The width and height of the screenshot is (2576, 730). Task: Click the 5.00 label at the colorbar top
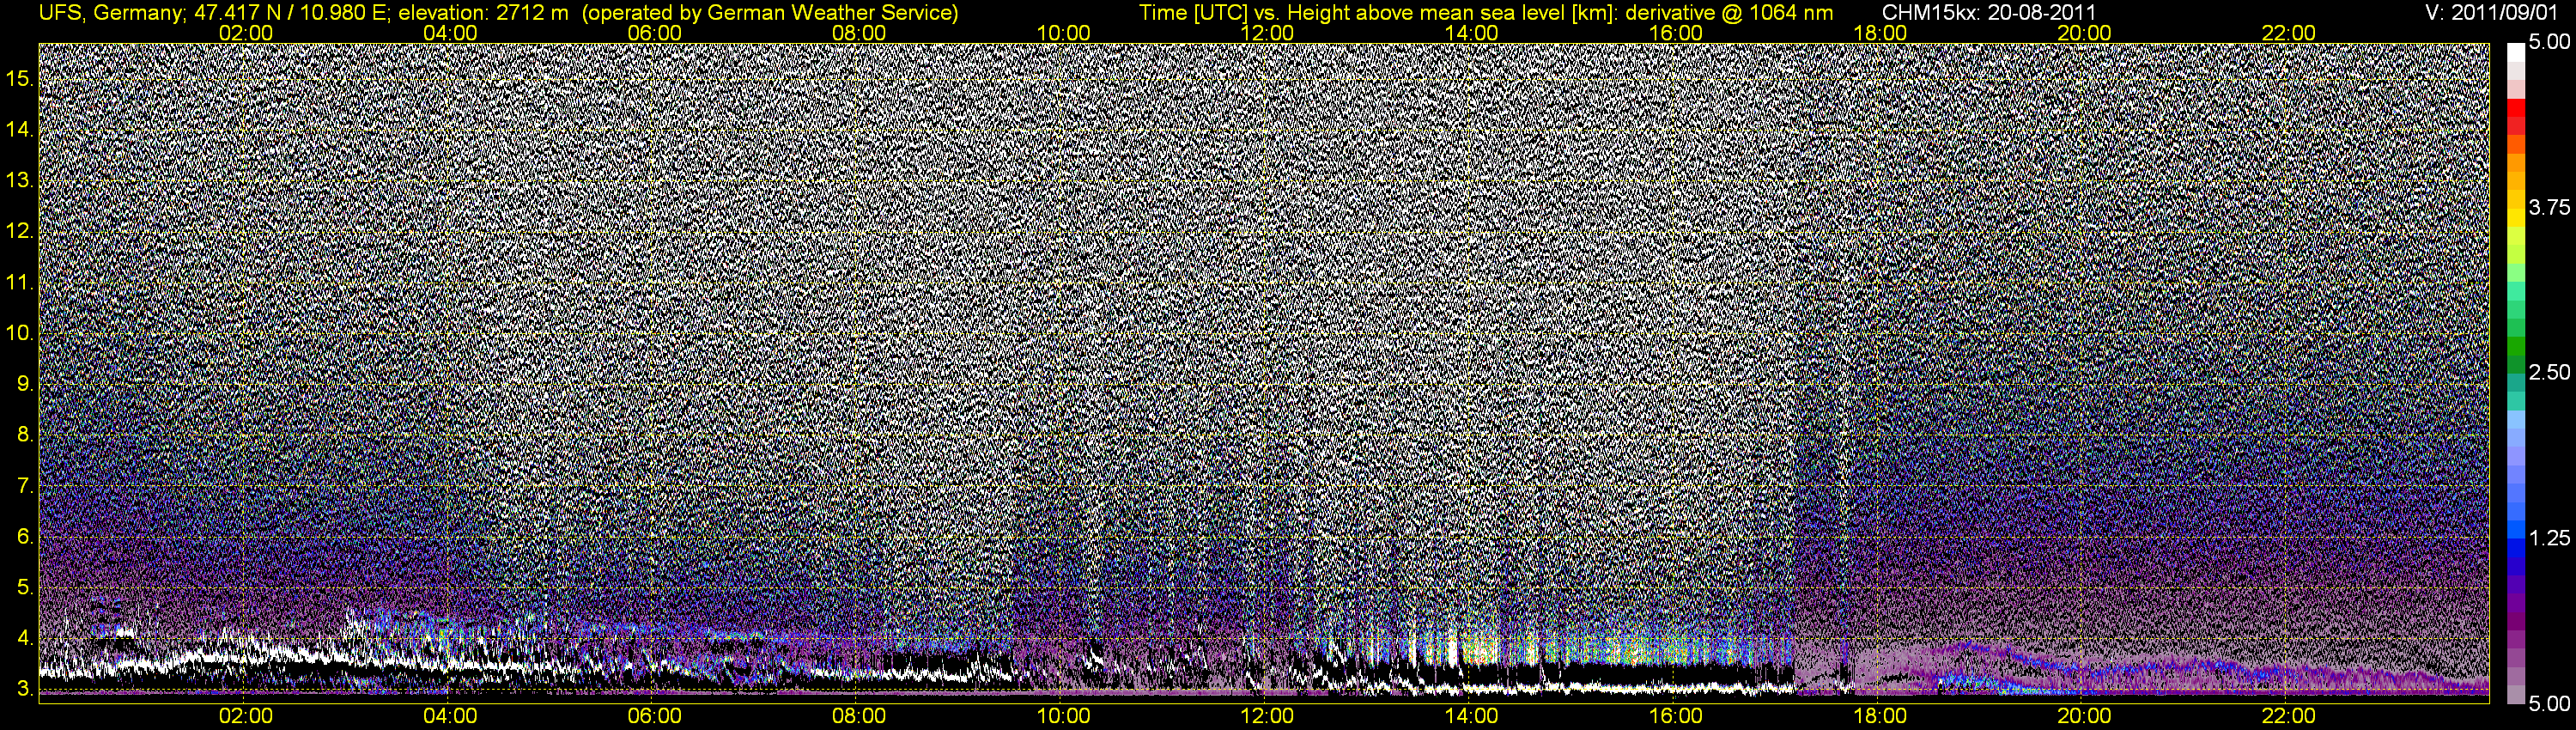coord(2549,43)
